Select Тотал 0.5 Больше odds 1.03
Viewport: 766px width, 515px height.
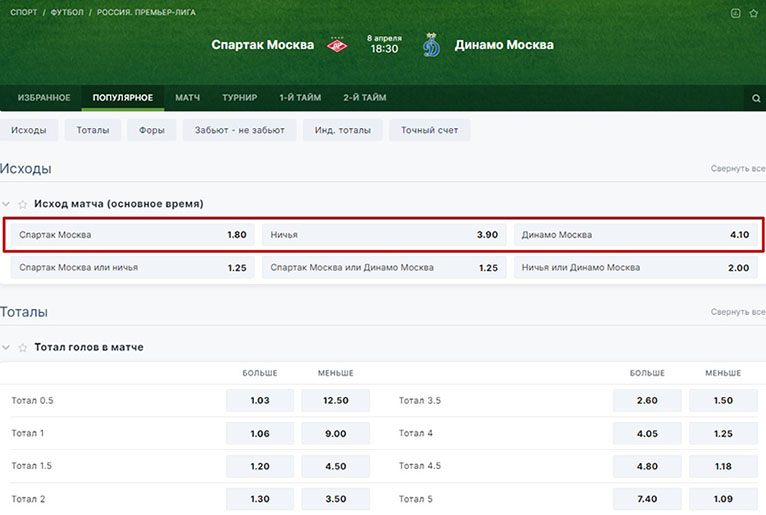(x=260, y=401)
